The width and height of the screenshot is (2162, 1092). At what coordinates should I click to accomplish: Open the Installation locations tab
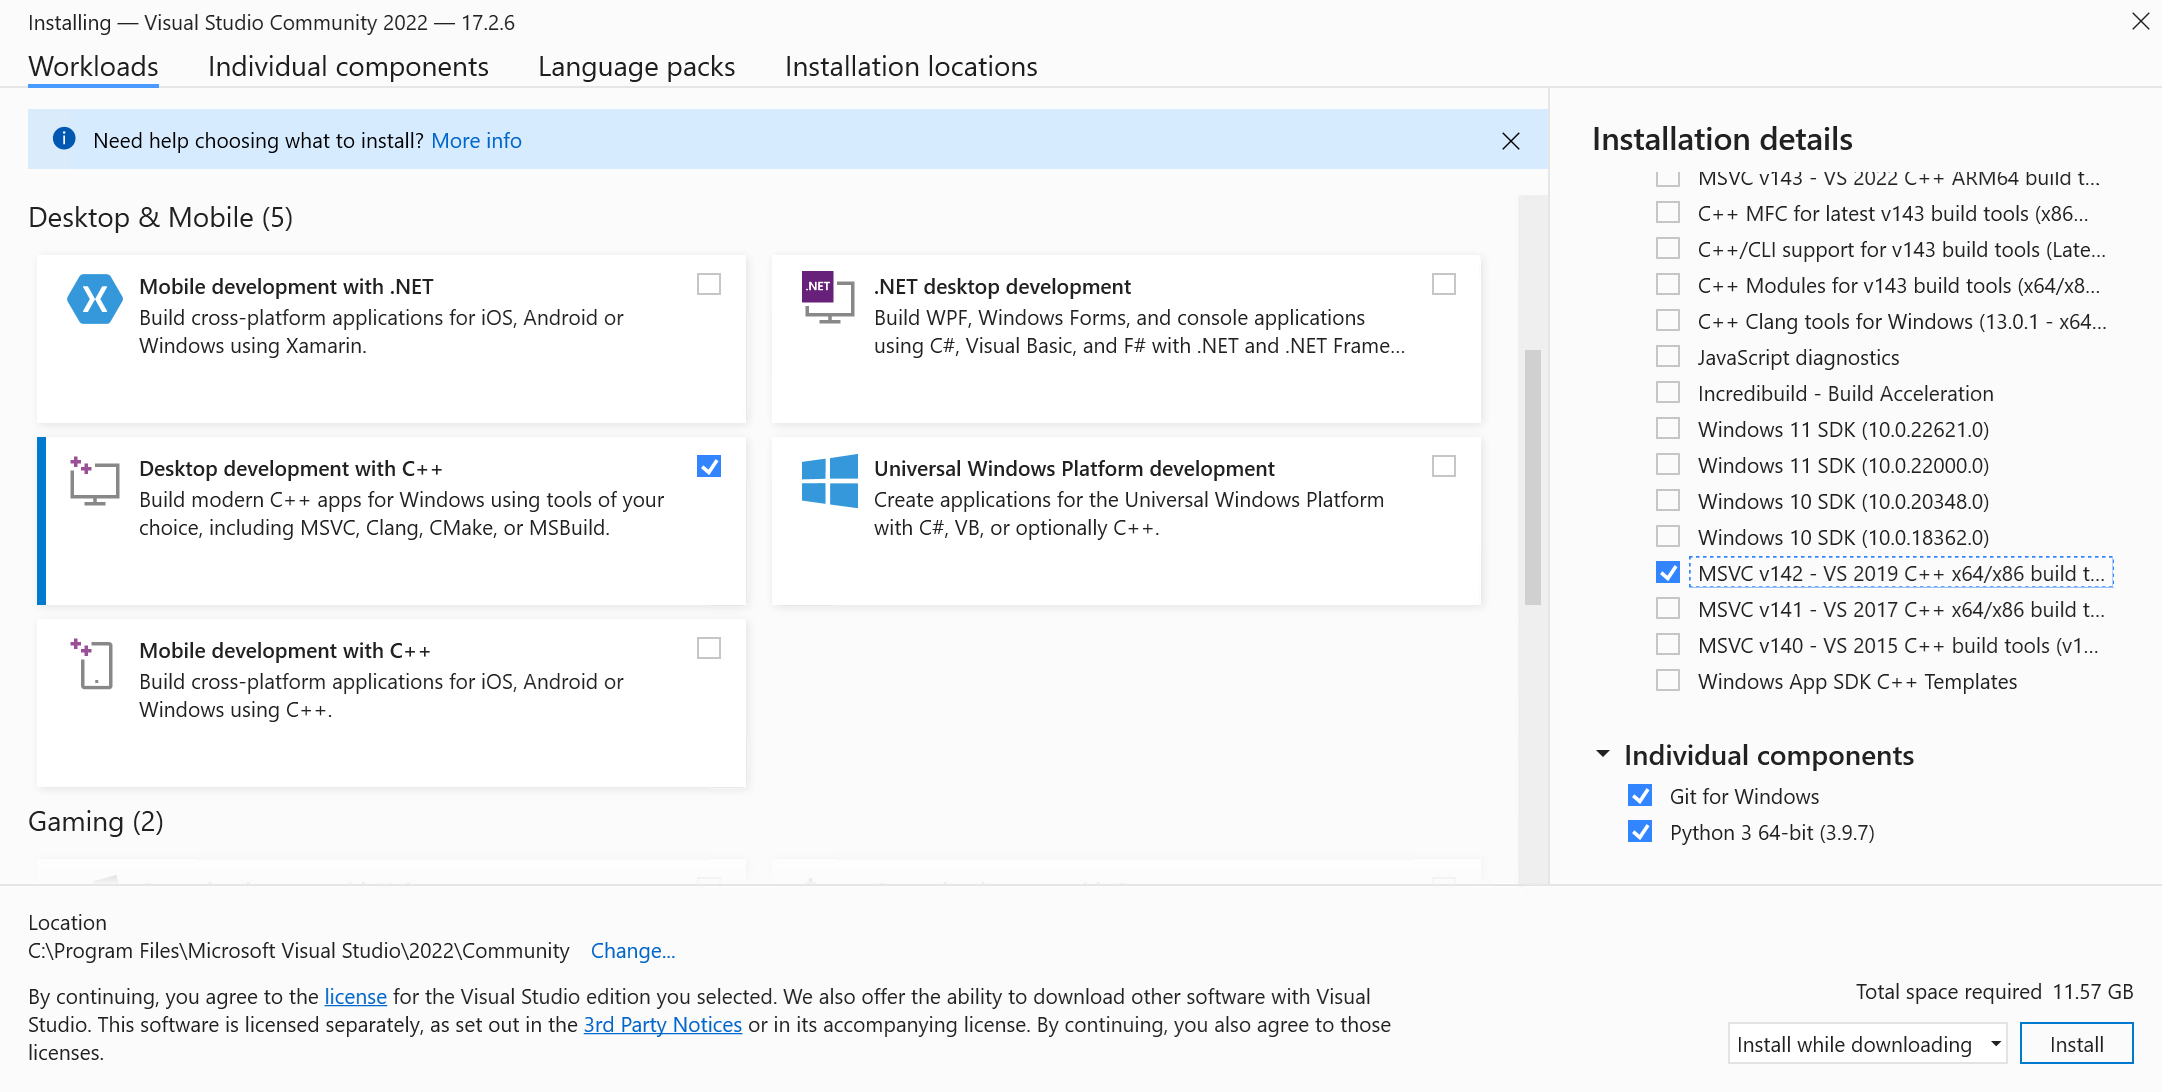click(911, 66)
